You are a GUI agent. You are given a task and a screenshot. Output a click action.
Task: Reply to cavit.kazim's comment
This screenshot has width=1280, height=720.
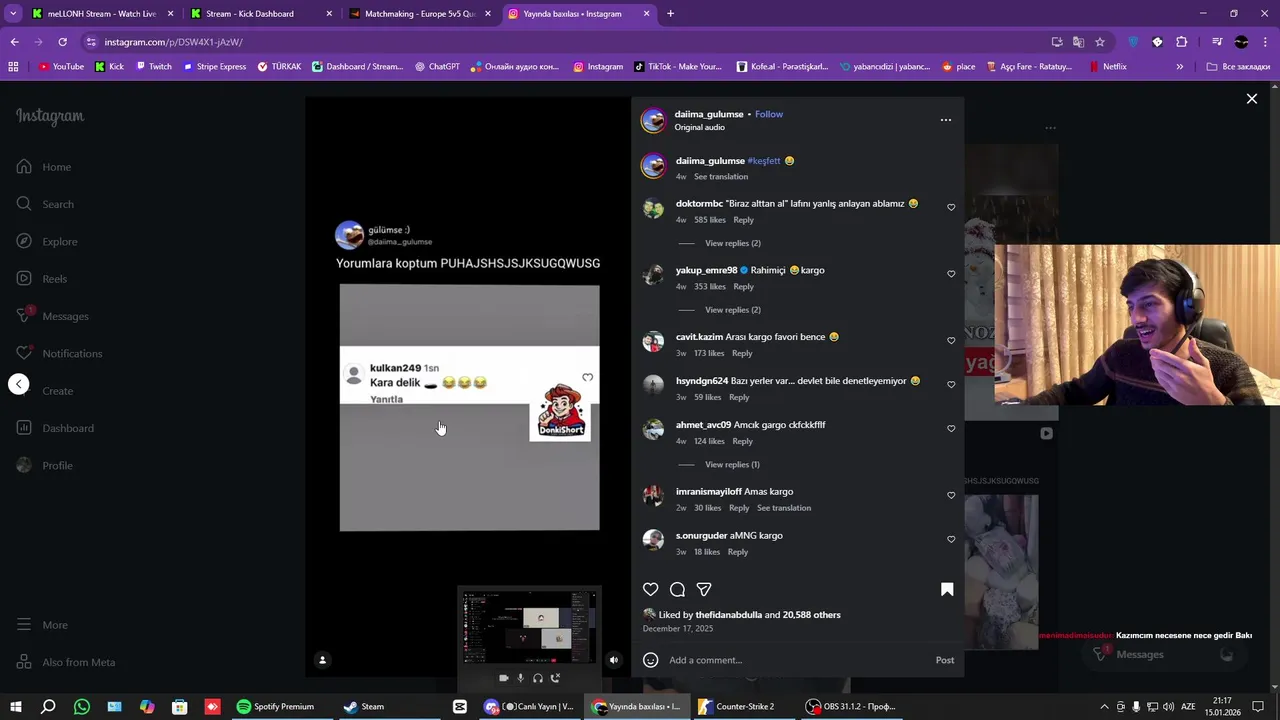point(742,353)
